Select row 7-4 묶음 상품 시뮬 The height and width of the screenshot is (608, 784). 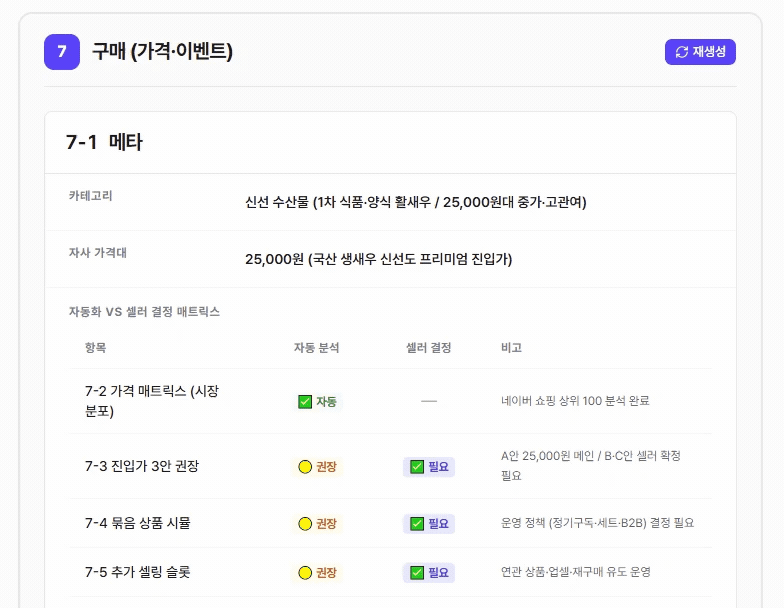click(390, 523)
